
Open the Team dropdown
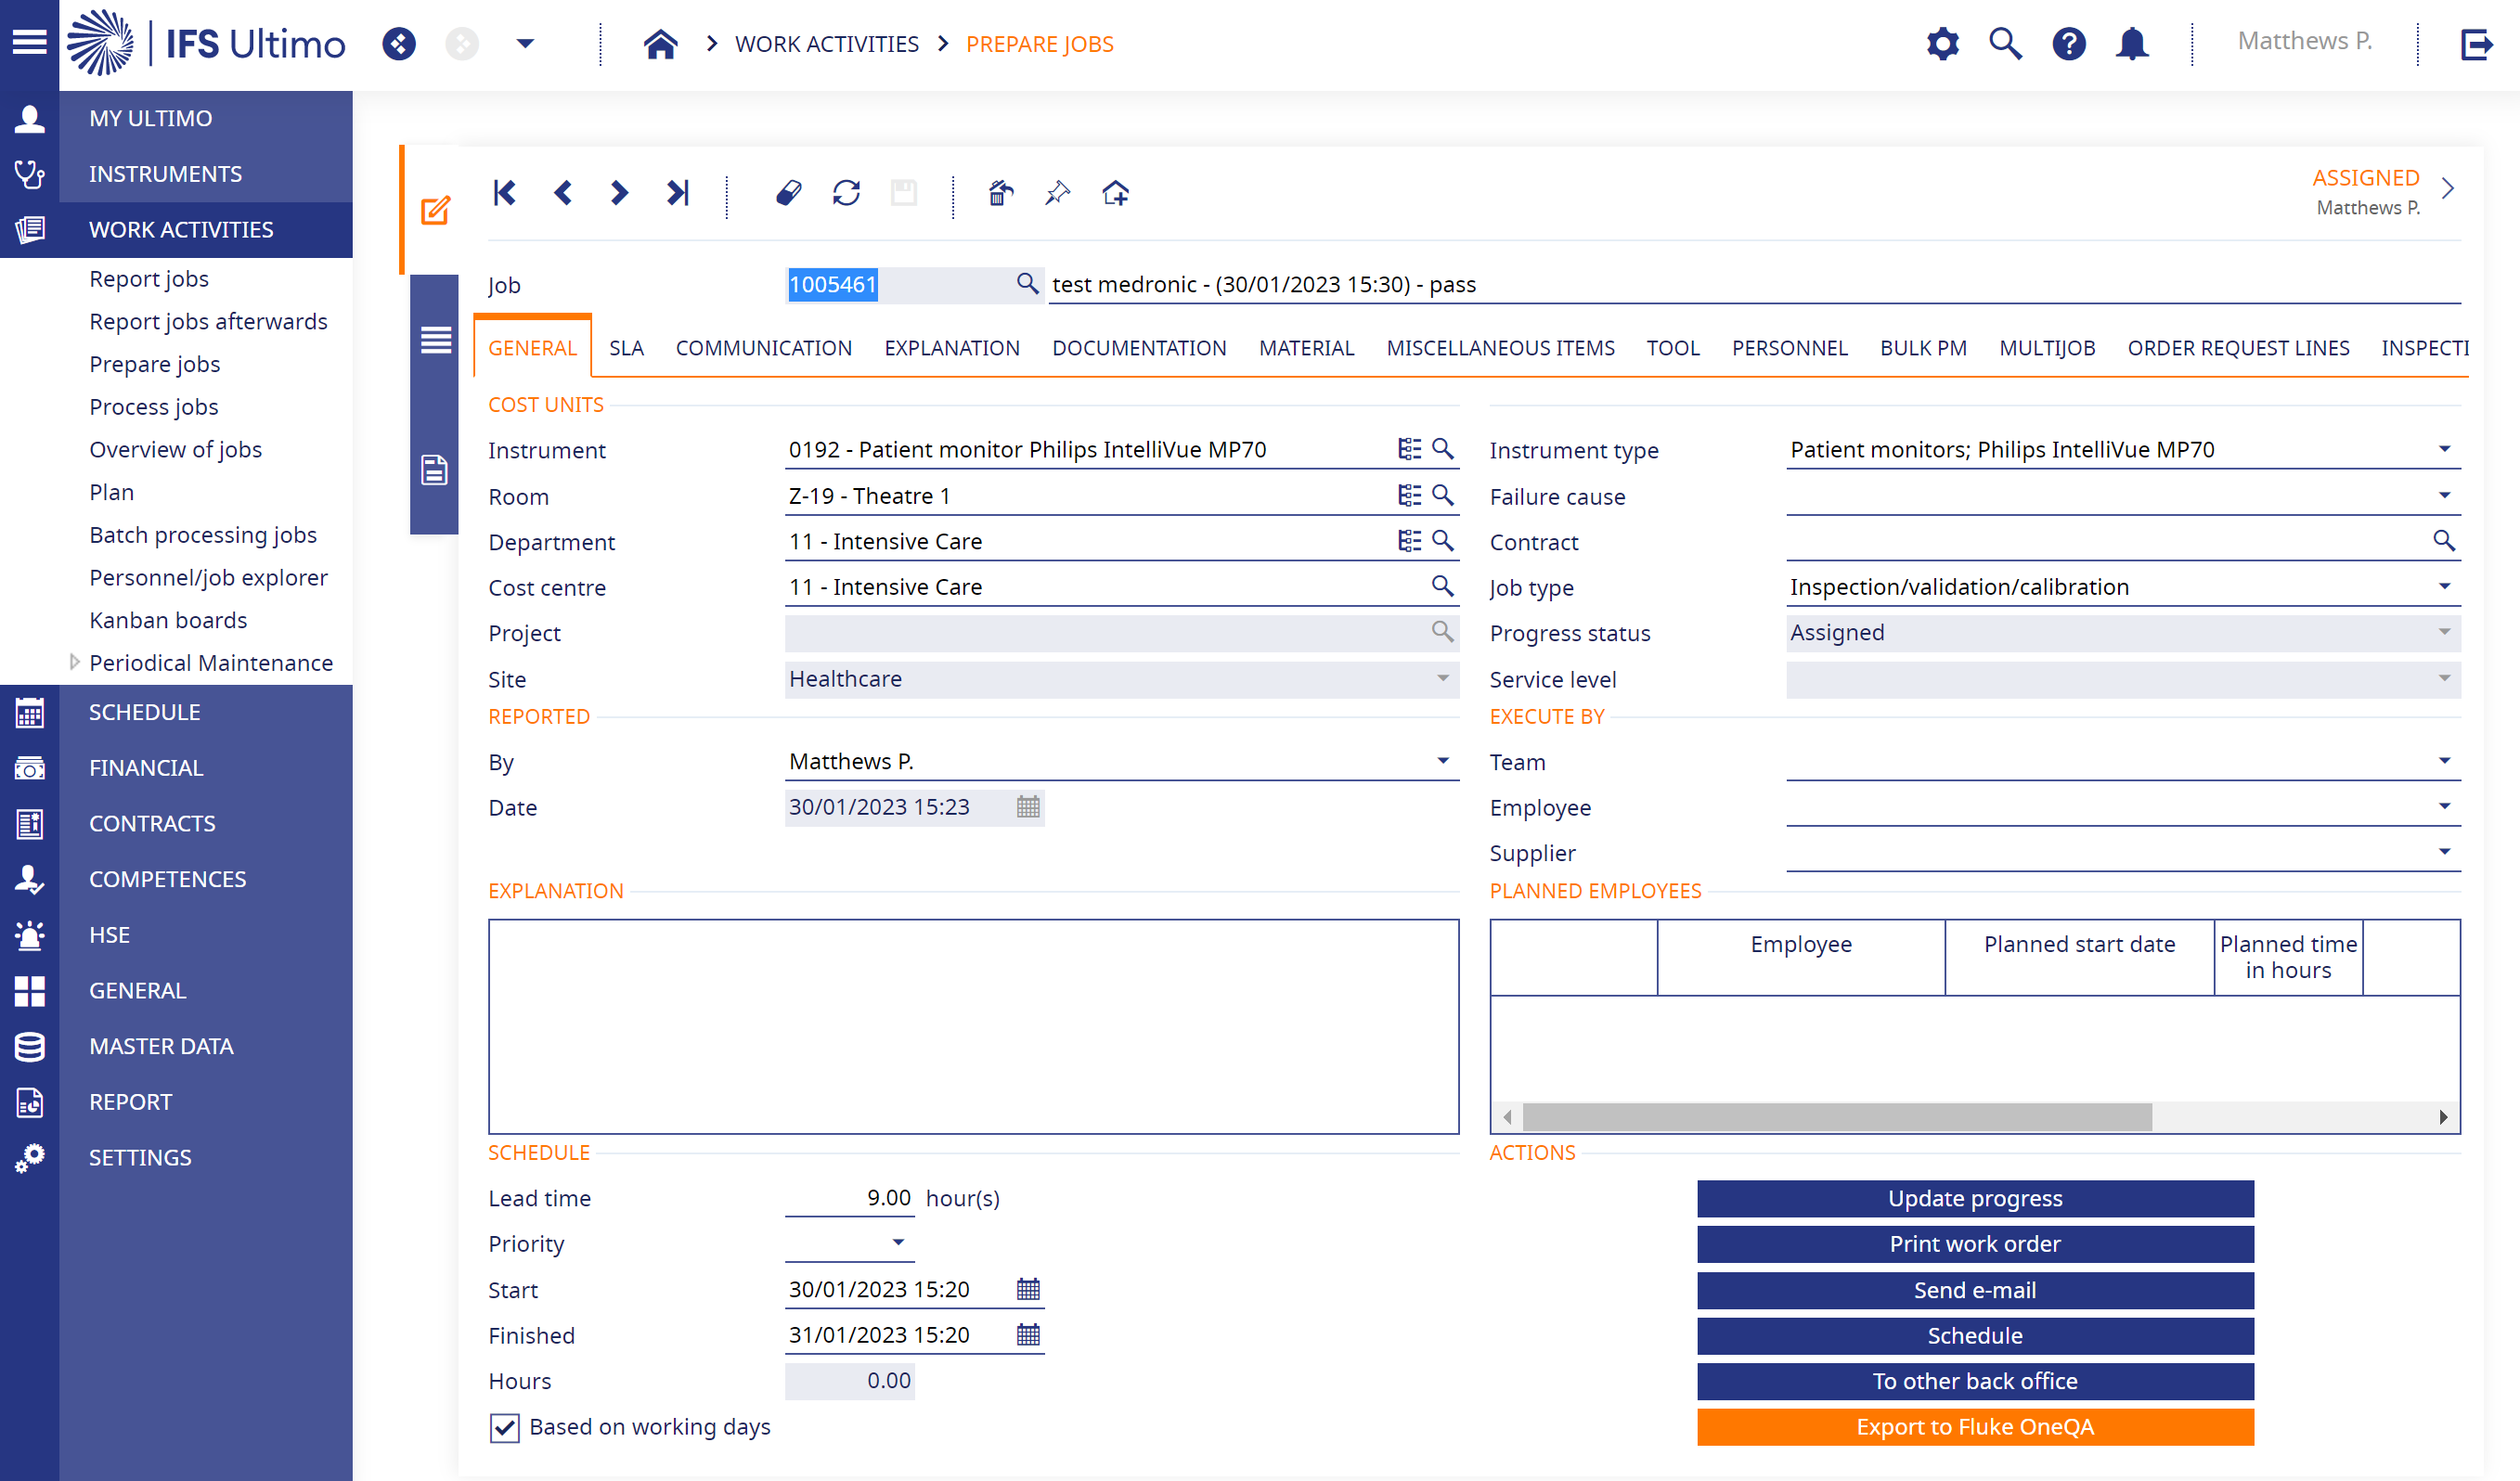(x=2444, y=761)
